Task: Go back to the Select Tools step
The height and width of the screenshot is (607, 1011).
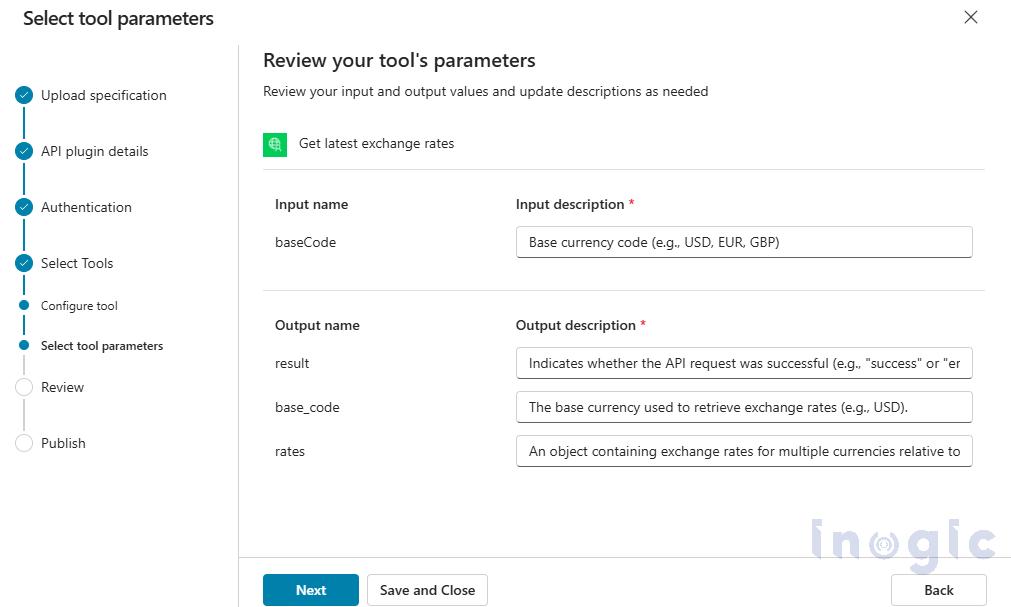Action: point(77,263)
